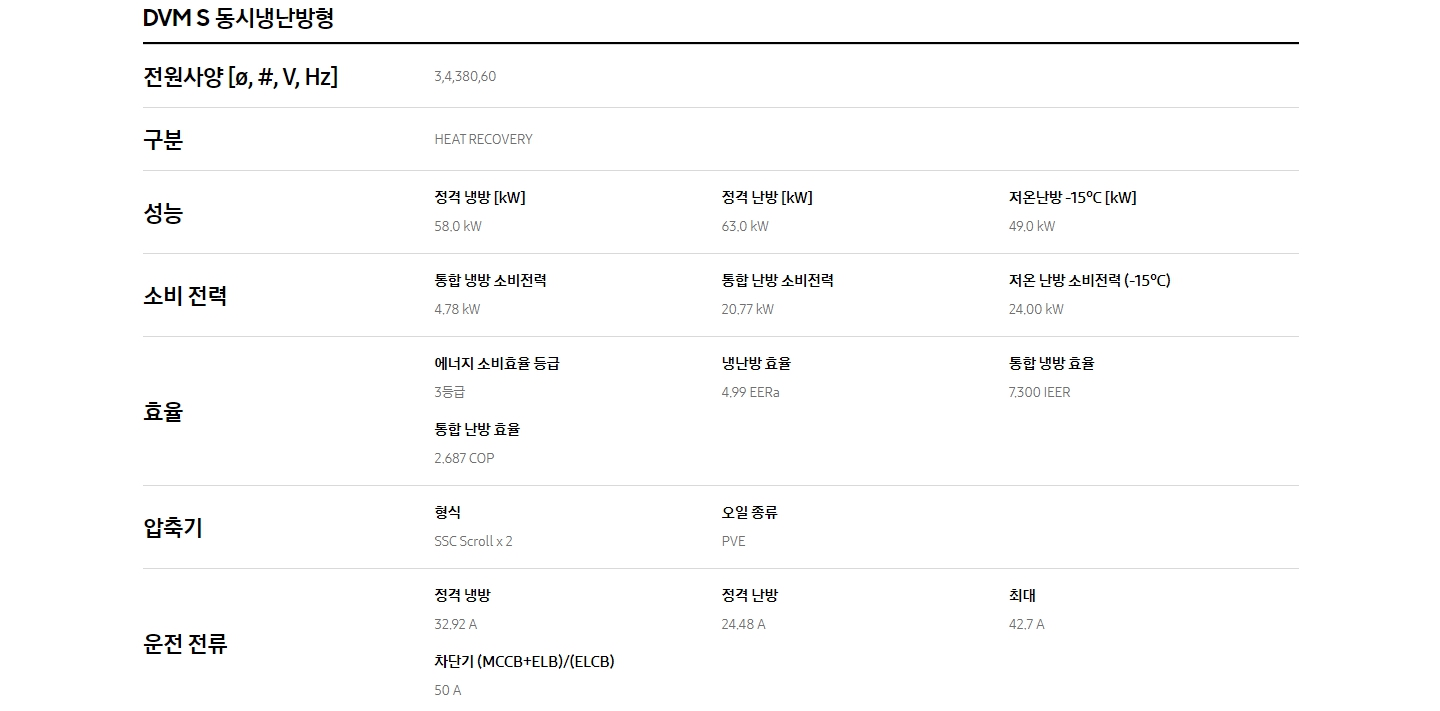The width and height of the screenshot is (1440, 711).
Task: Select the 20.77 kW heating power value
Action: (x=747, y=309)
